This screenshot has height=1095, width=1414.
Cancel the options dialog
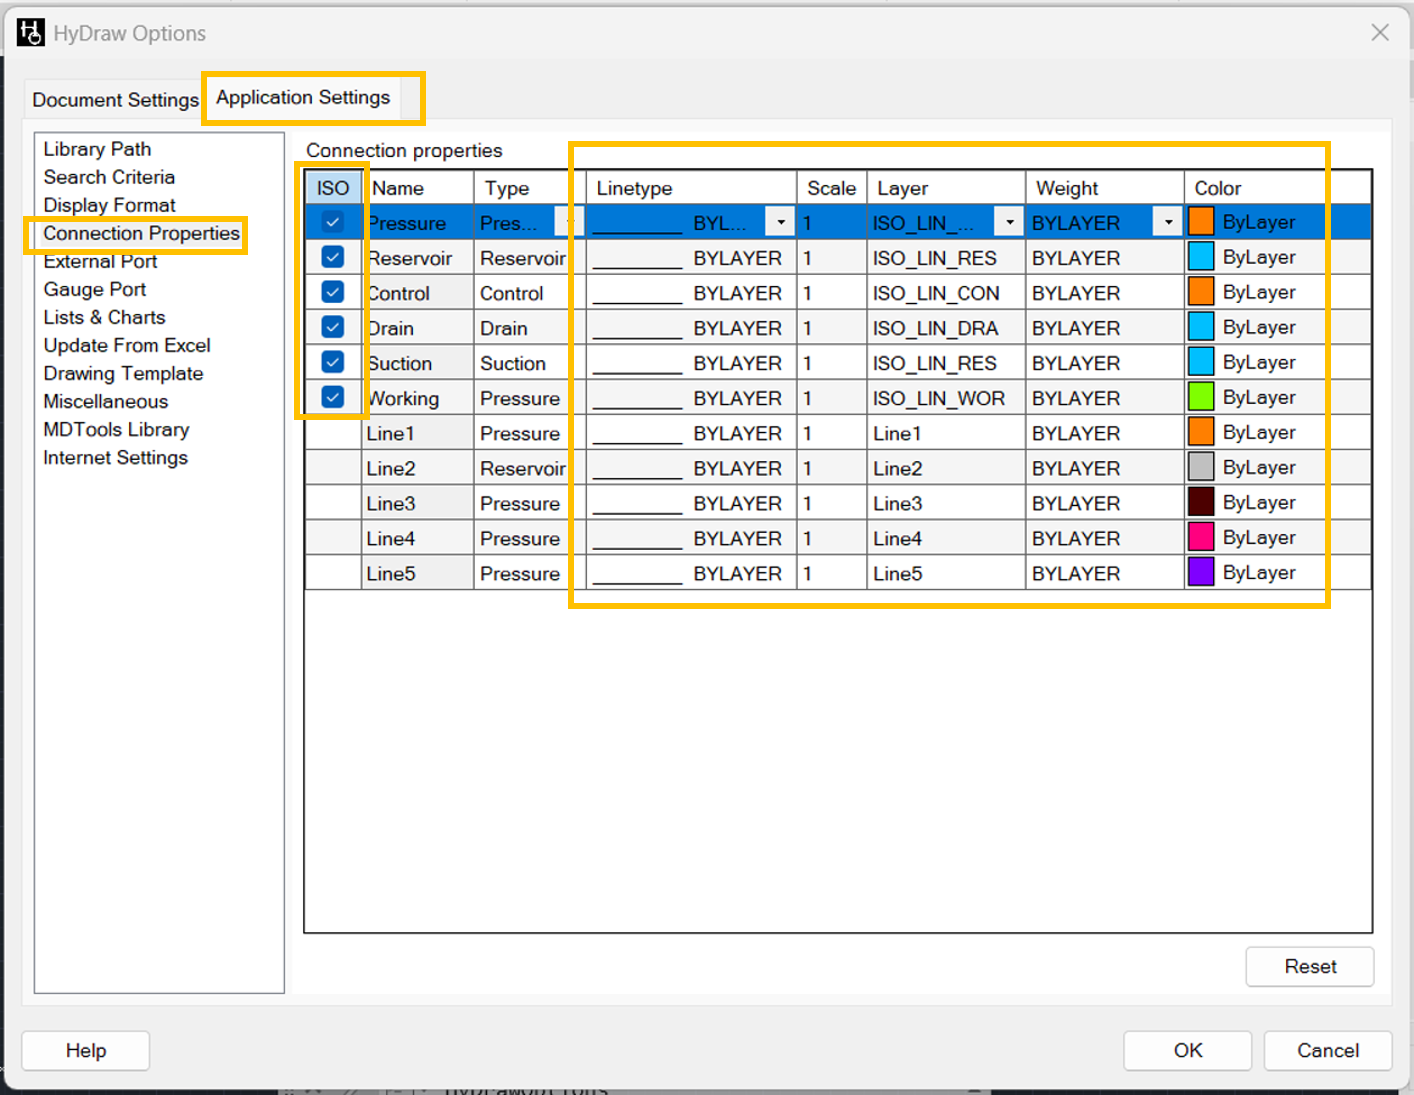click(1328, 1050)
